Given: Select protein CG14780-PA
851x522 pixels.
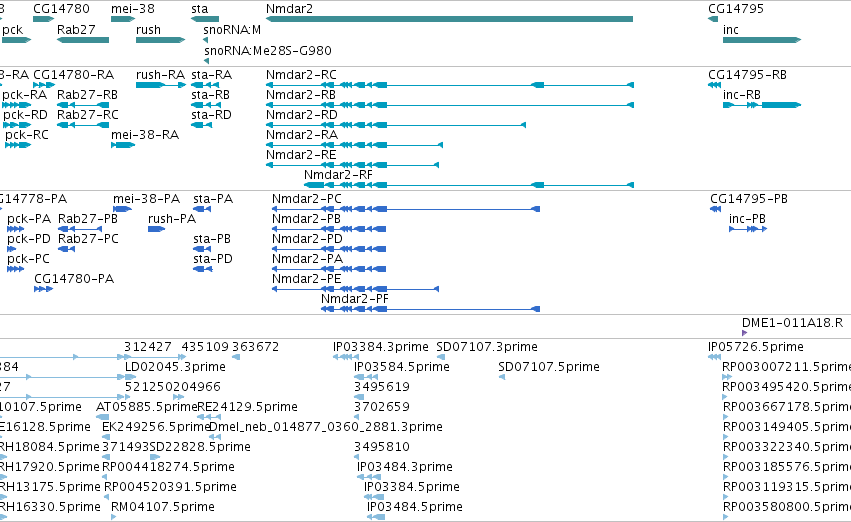Looking at the screenshot, I should pyautogui.click(x=43, y=289).
